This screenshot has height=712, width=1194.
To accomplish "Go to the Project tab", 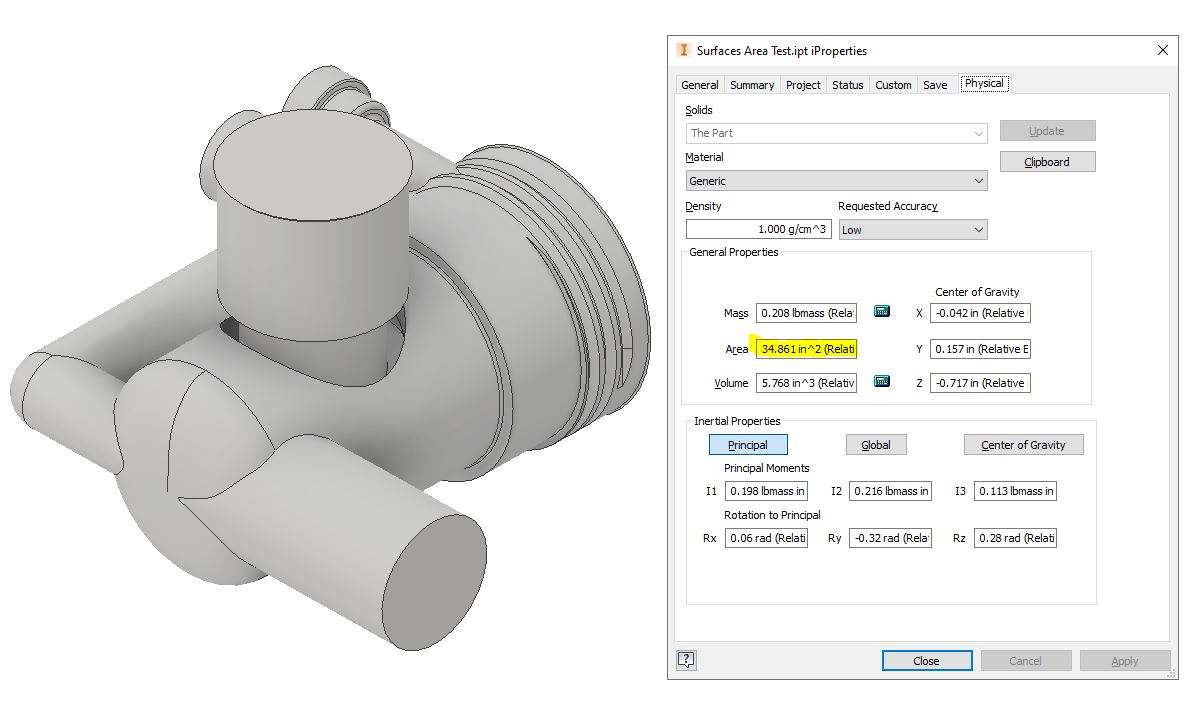I will [x=803, y=85].
